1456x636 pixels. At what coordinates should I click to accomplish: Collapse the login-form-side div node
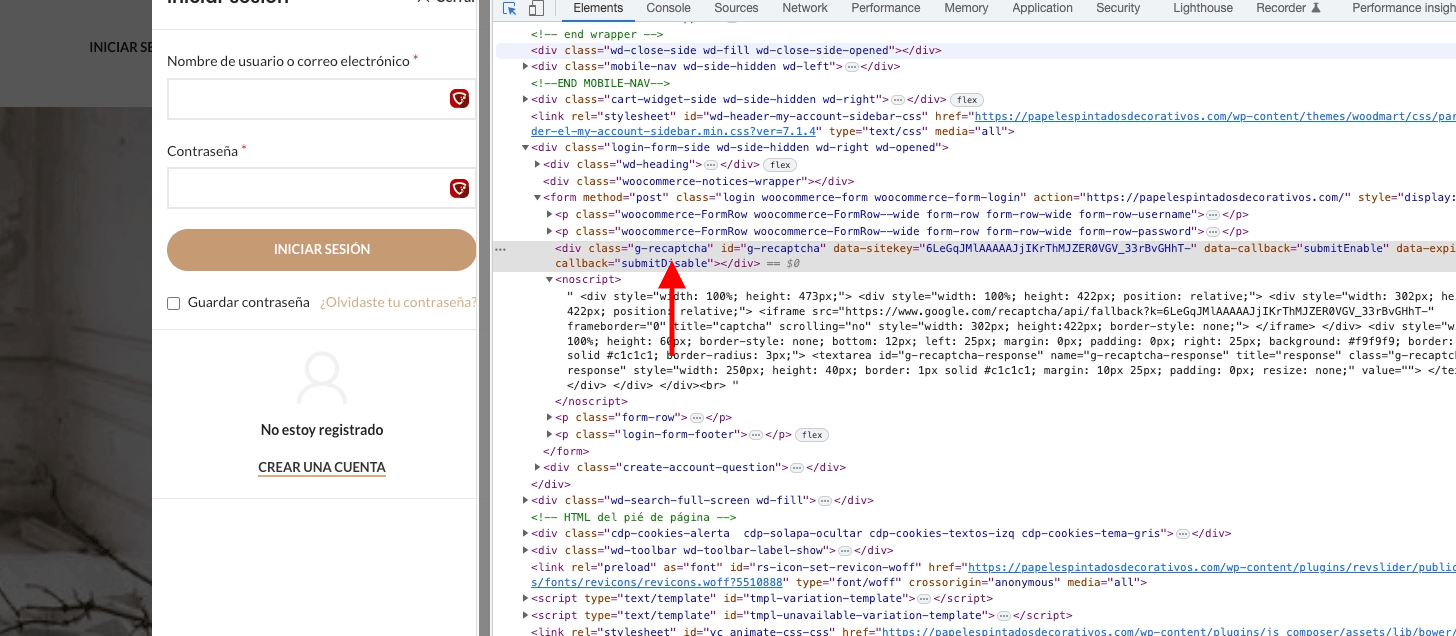point(526,148)
